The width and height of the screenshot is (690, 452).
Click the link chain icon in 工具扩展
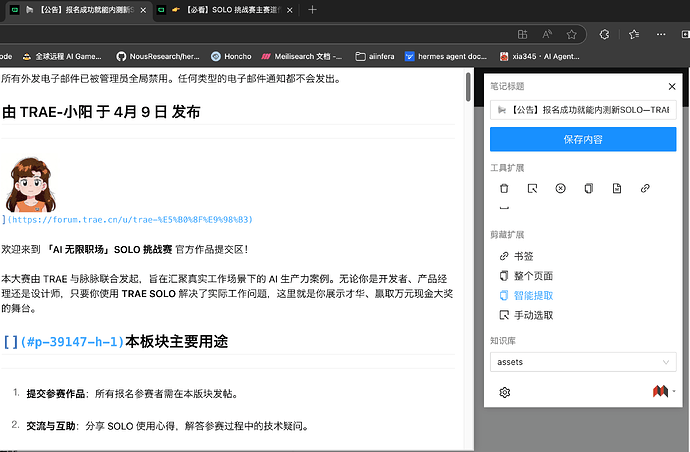pos(645,188)
